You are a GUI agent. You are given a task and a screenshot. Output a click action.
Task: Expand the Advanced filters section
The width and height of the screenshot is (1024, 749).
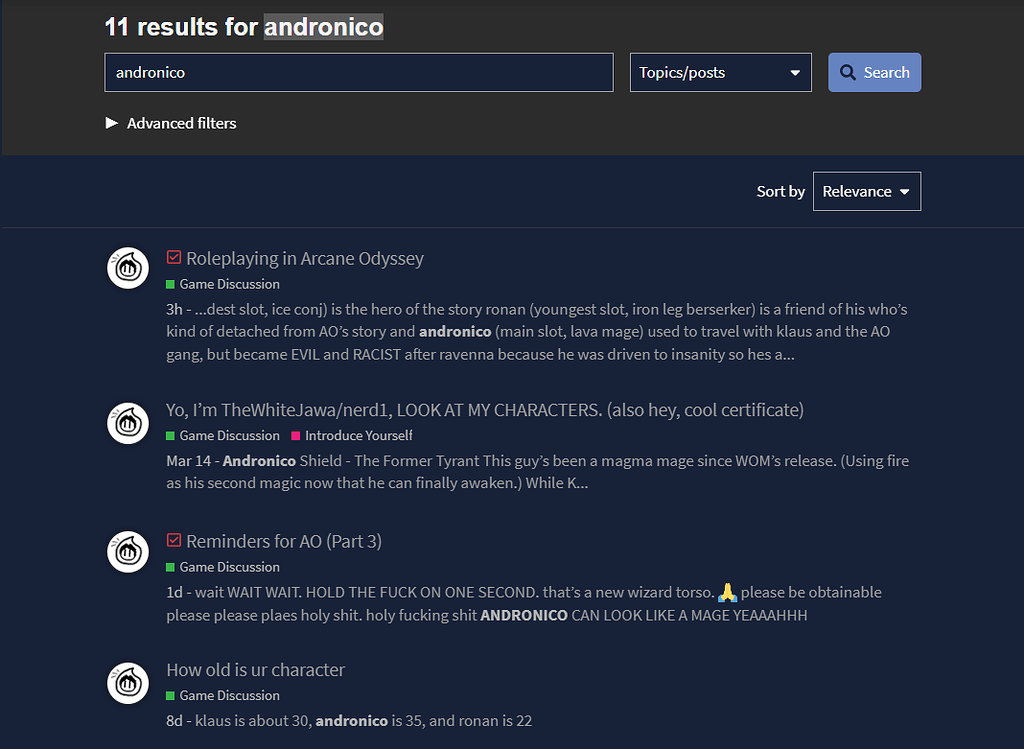coord(171,123)
